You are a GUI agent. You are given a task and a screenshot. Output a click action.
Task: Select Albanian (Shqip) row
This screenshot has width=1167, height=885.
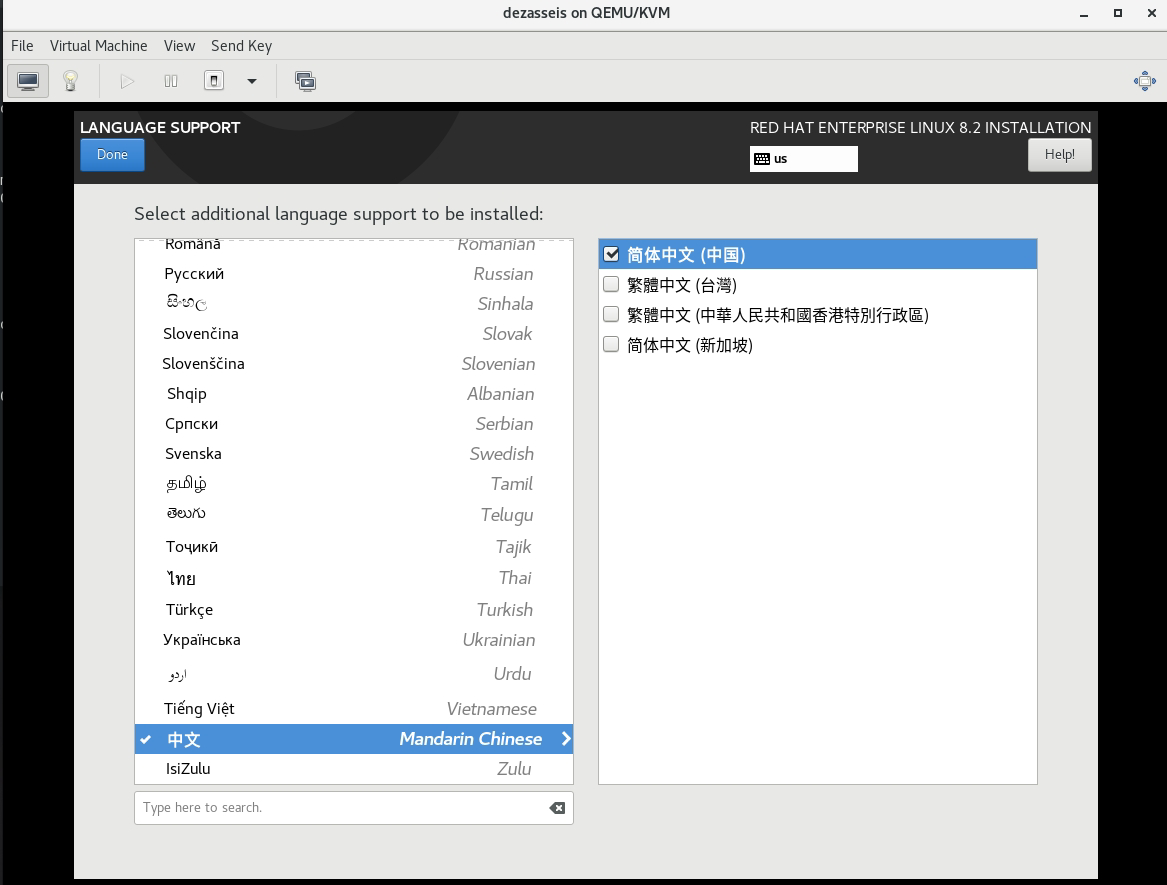(x=354, y=394)
